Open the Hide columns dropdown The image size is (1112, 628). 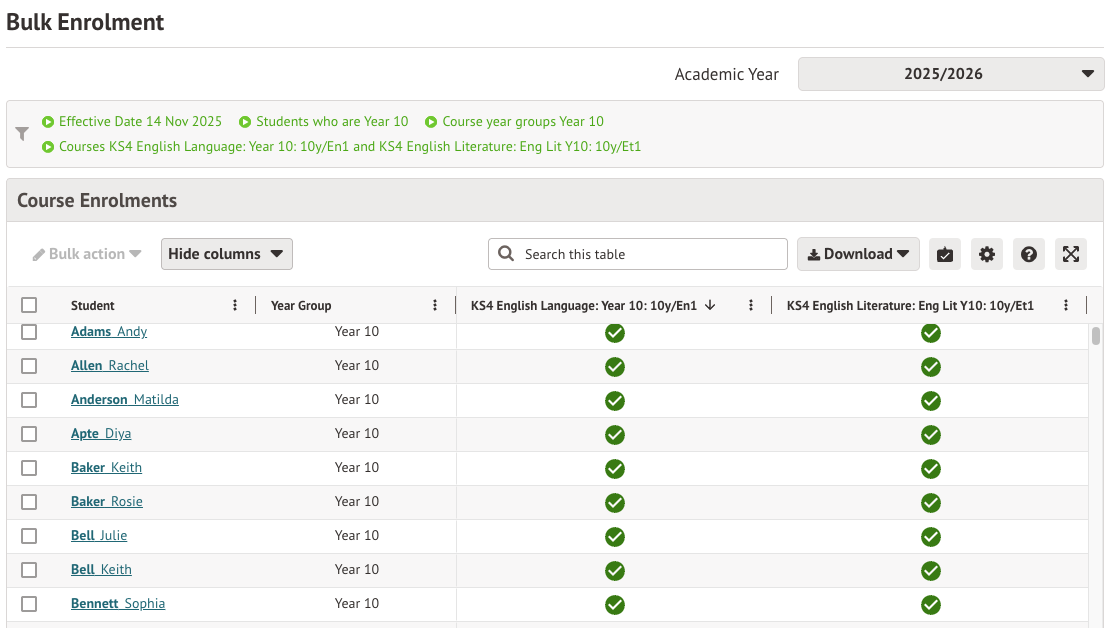[x=226, y=254]
